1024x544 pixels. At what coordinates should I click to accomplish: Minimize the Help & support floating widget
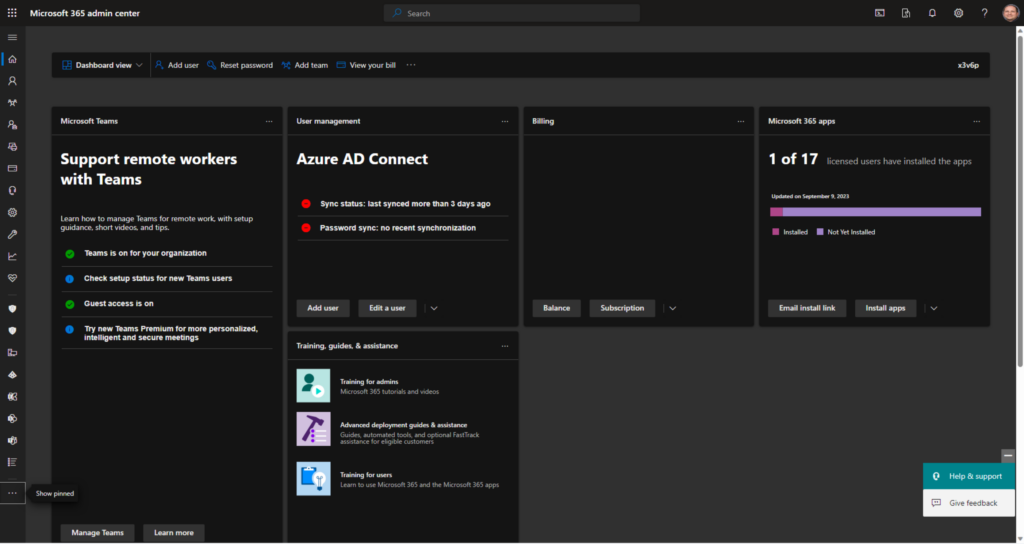tap(1008, 456)
